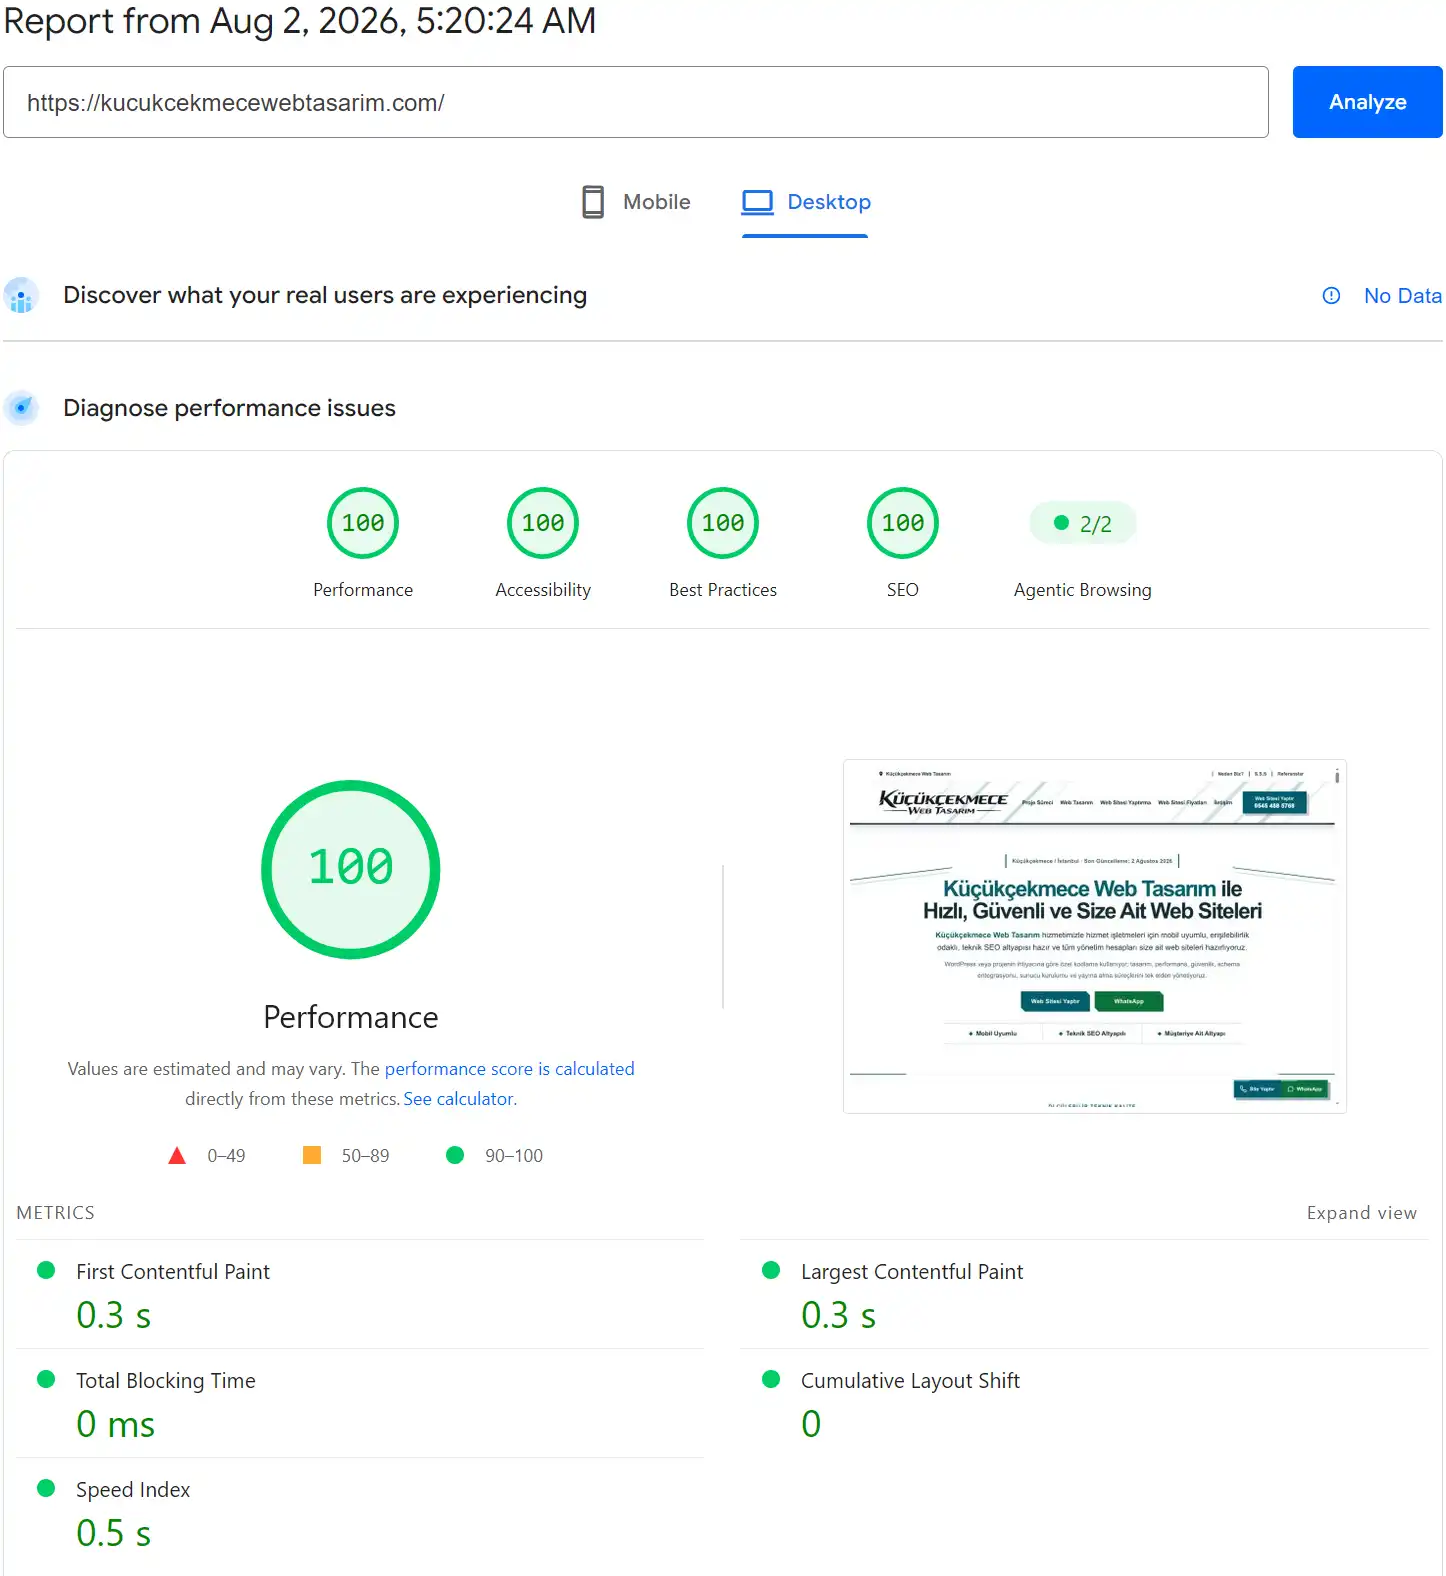Click the Speed Index 0.5 s value
The height and width of the screenshot is (1576, 1446).
114,1533
